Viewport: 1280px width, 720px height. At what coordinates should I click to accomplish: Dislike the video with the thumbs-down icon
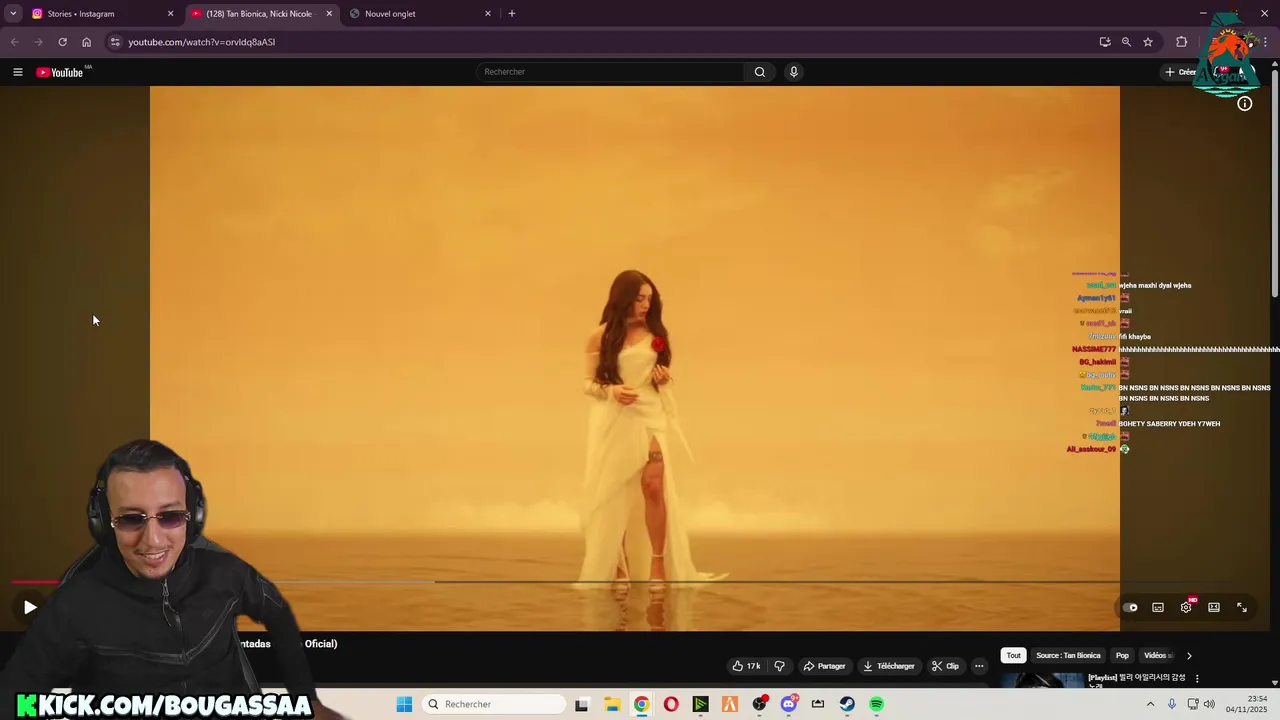780,666
